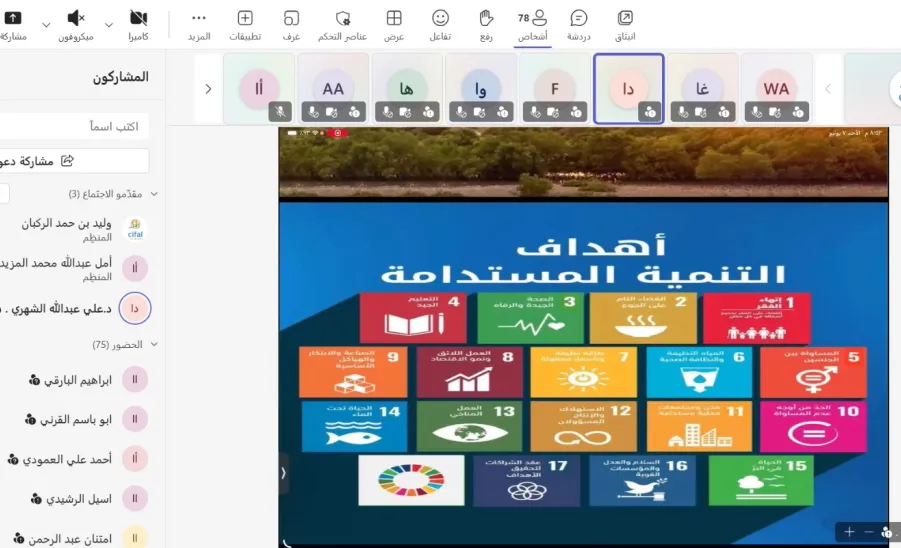Click the muted mic icon on أأ tile

[x=280, y=113]
